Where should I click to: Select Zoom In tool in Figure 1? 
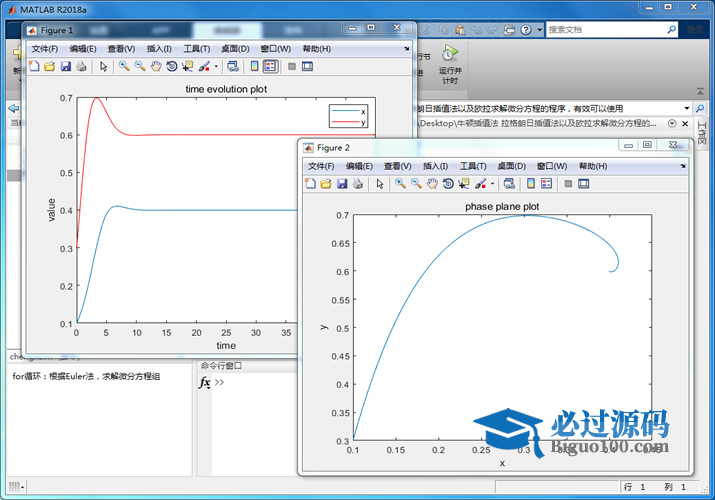coord(124,67)
